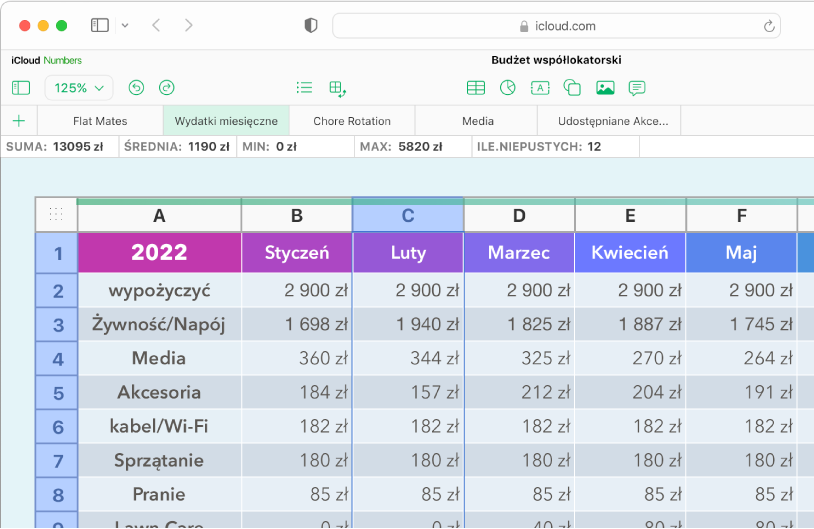Reload the icloud.com page
Viewport: 814px width, 529px height.
pos(769,26)
